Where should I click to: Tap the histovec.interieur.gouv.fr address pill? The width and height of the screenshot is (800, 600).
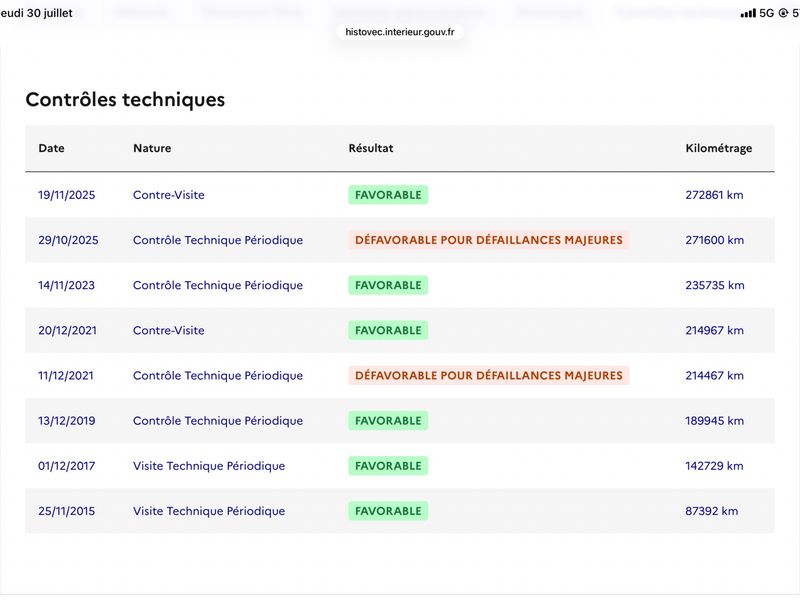coord(399,32)
